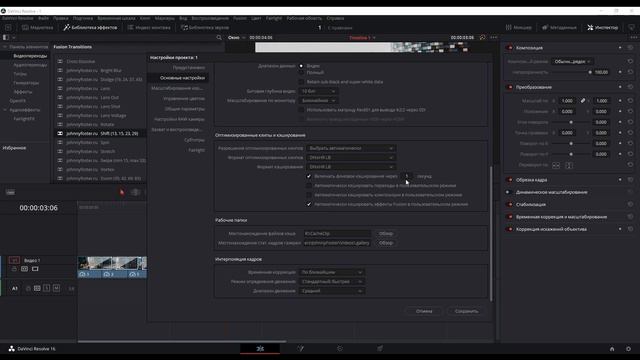The height and width of the screenshot is (360, 640).
Task: Open the Fusion page icon in bottom bar
Action: pyautogui.click(x=300, y=349)
